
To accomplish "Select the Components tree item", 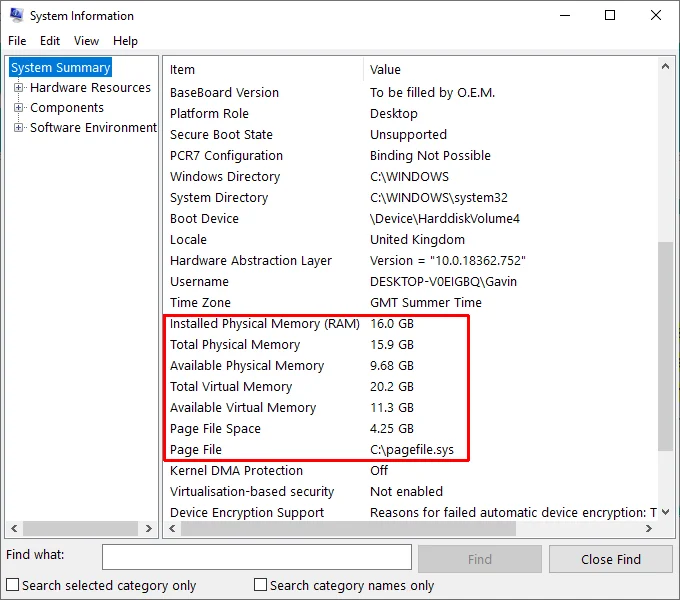I will 67,108.
